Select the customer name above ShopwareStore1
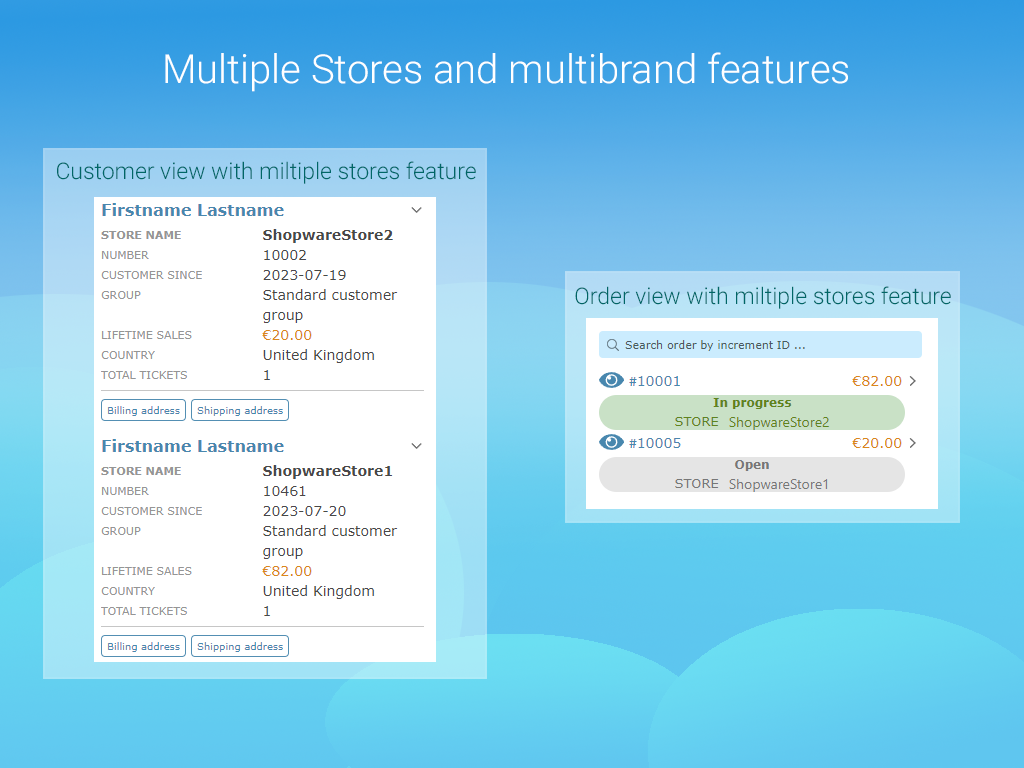This screenshot has width=1024, height=768. (x=192, y=446)
